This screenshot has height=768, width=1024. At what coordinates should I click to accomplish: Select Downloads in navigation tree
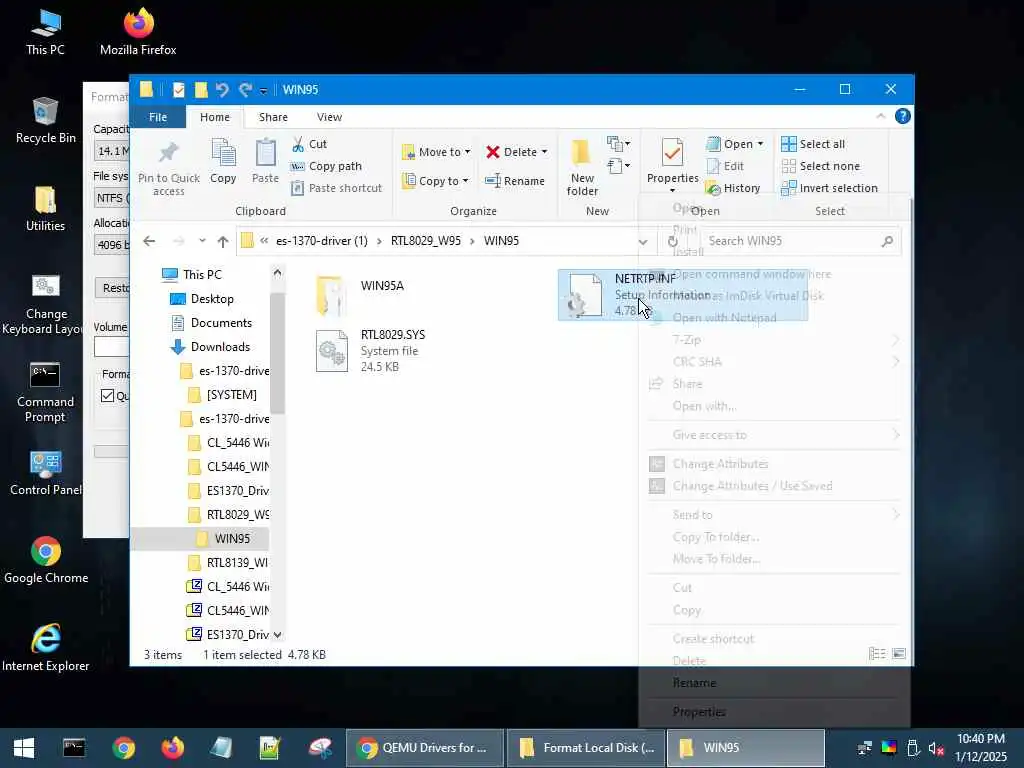(219, 347)
